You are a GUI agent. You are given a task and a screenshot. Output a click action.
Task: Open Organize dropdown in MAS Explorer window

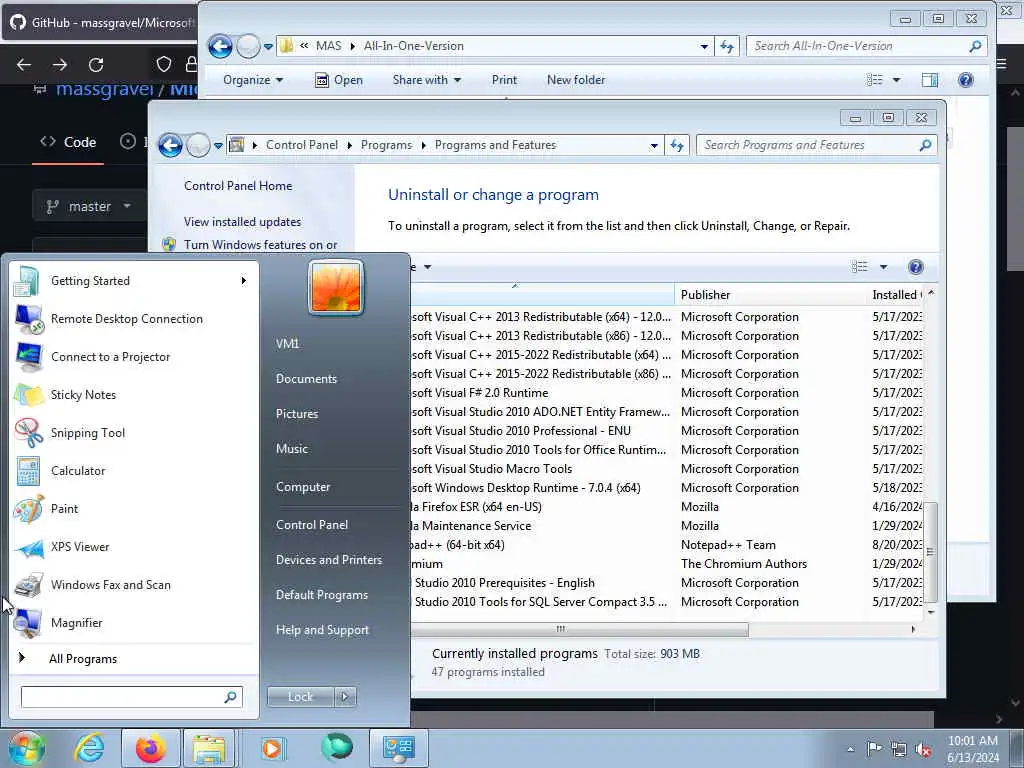(x=253, y=80)
